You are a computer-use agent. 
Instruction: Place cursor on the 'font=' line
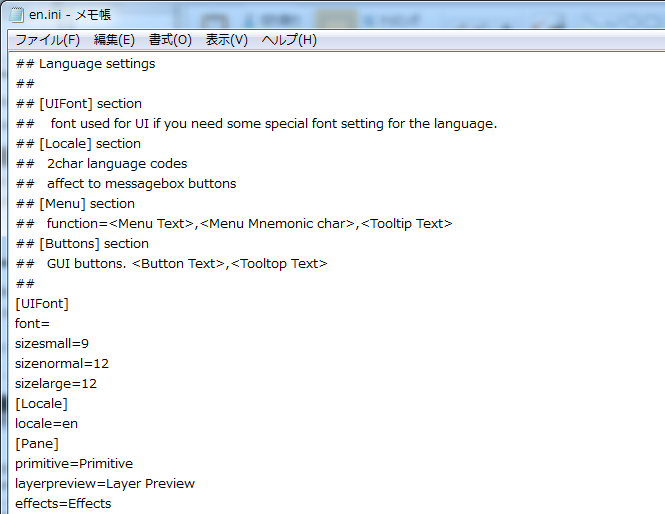(x=32, y=324)
